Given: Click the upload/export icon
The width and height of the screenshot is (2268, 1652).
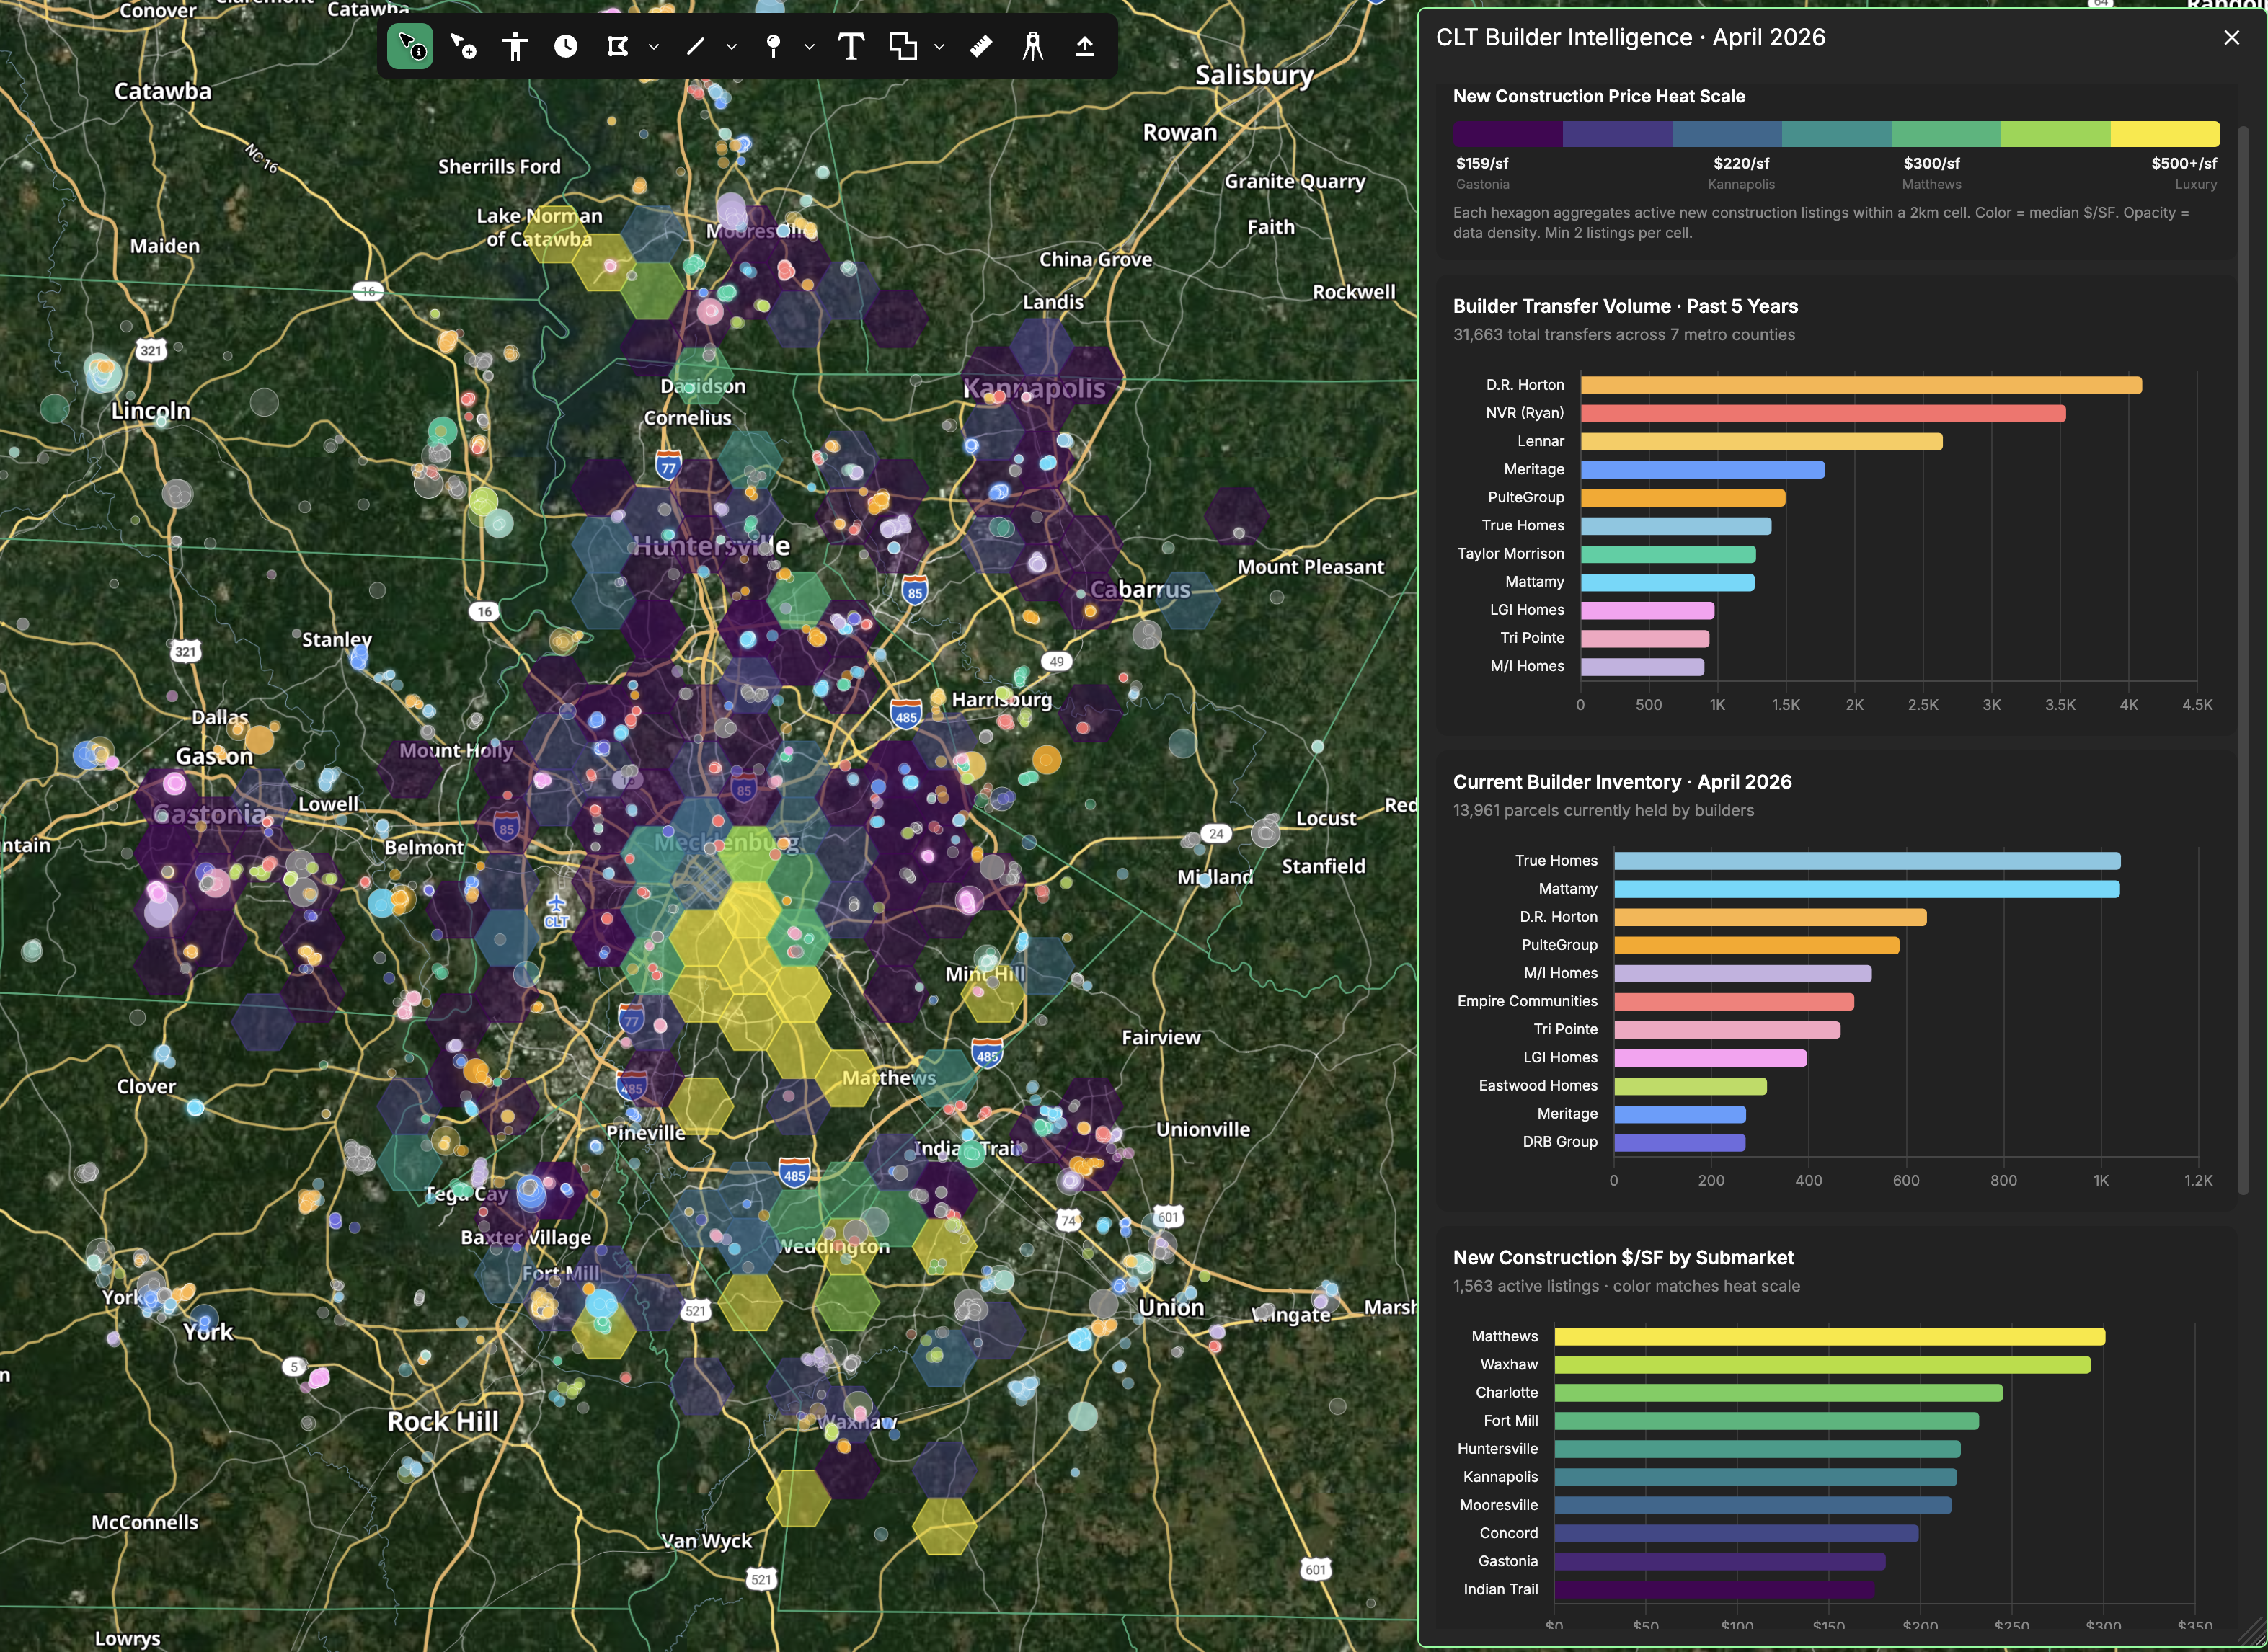Looking at the screenshot, I should (1085, 46).
